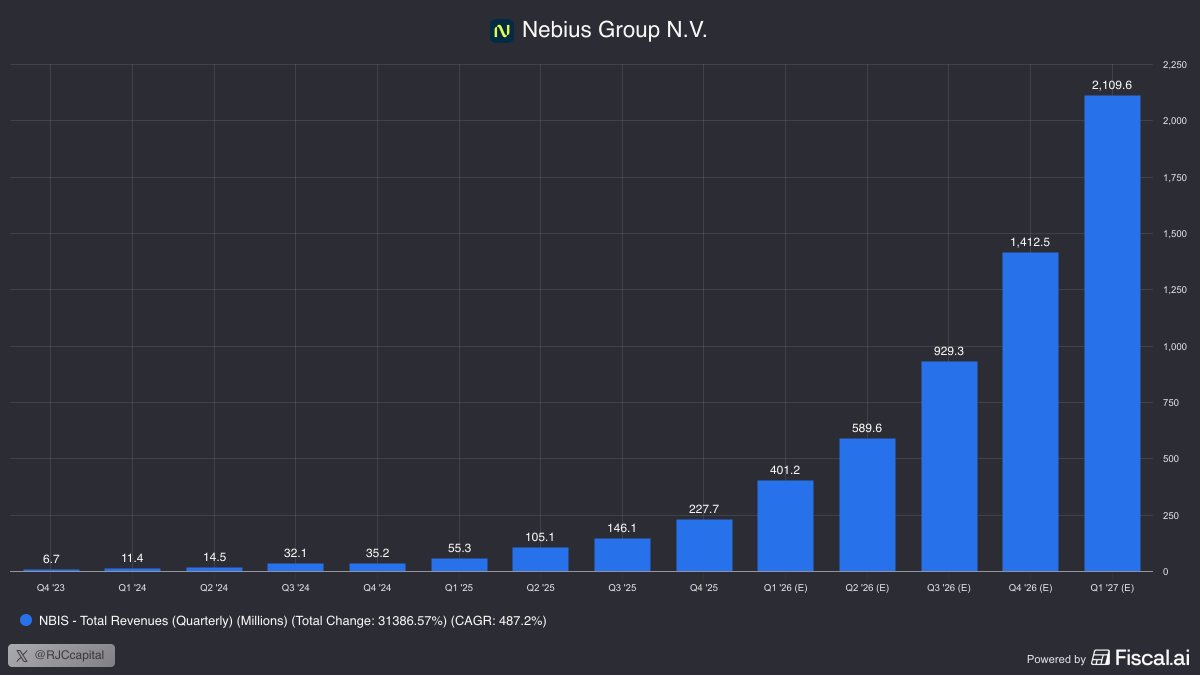Click the X (Twitter) icon next to @RJCcapital

22,655
